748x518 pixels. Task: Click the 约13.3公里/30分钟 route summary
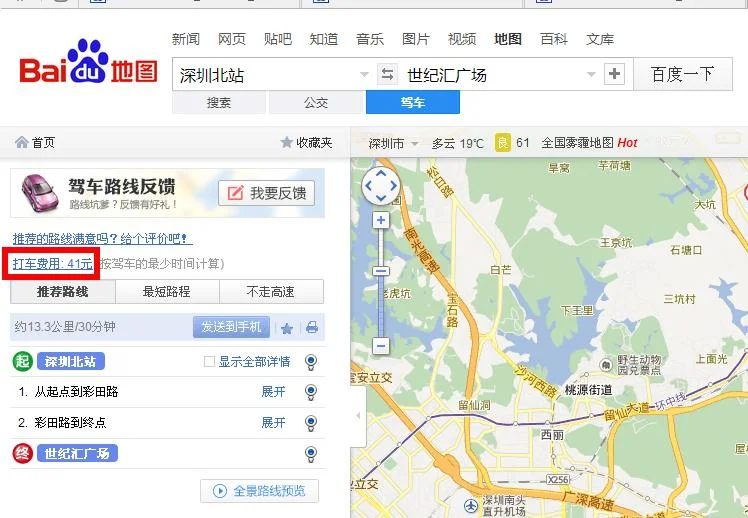click(x=65, y=327)
